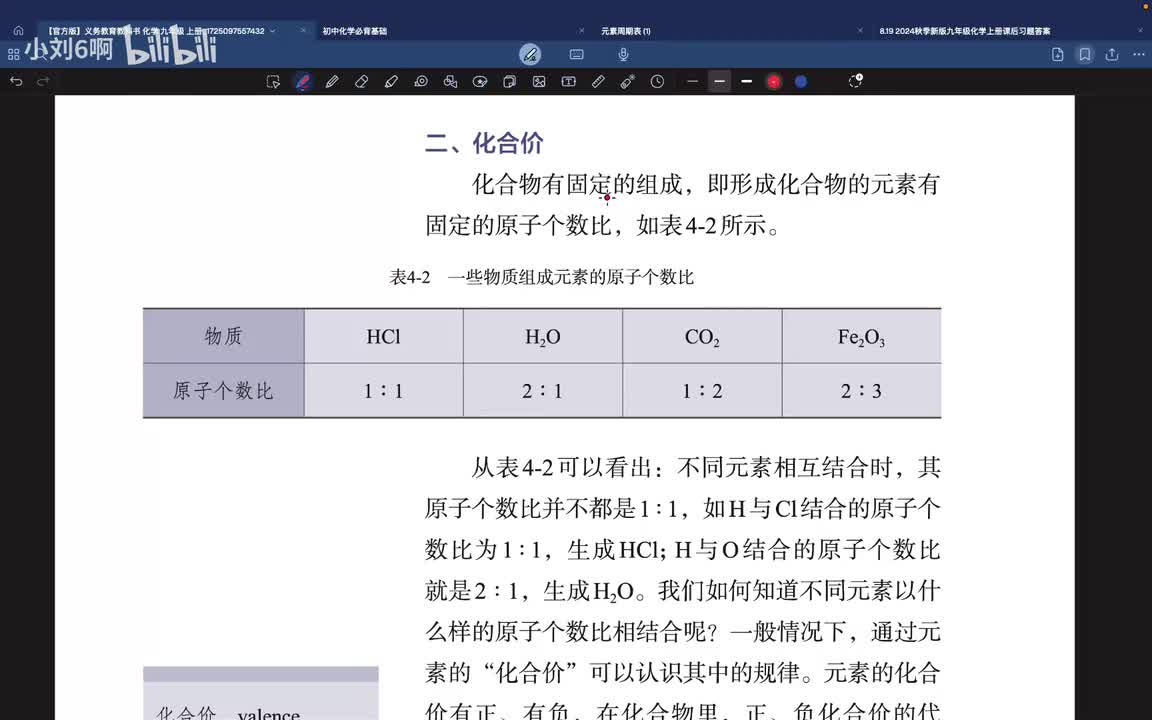Click the 表4-2 table caption
Screen dimensions: 1152x720
click(541, 277)
